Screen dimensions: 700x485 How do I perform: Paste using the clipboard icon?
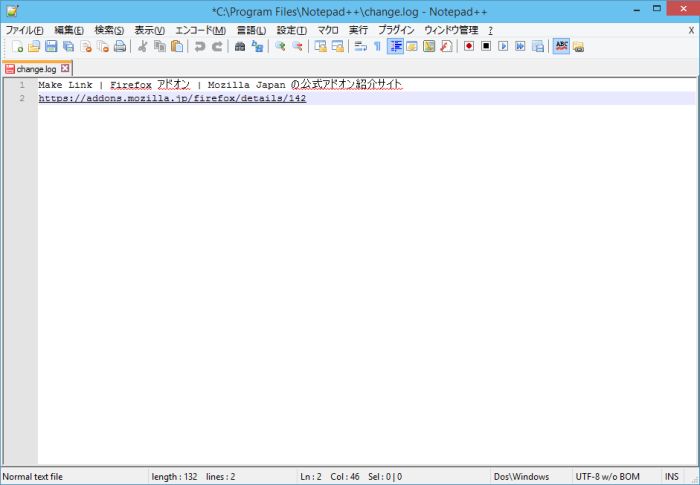coord(177,46)
